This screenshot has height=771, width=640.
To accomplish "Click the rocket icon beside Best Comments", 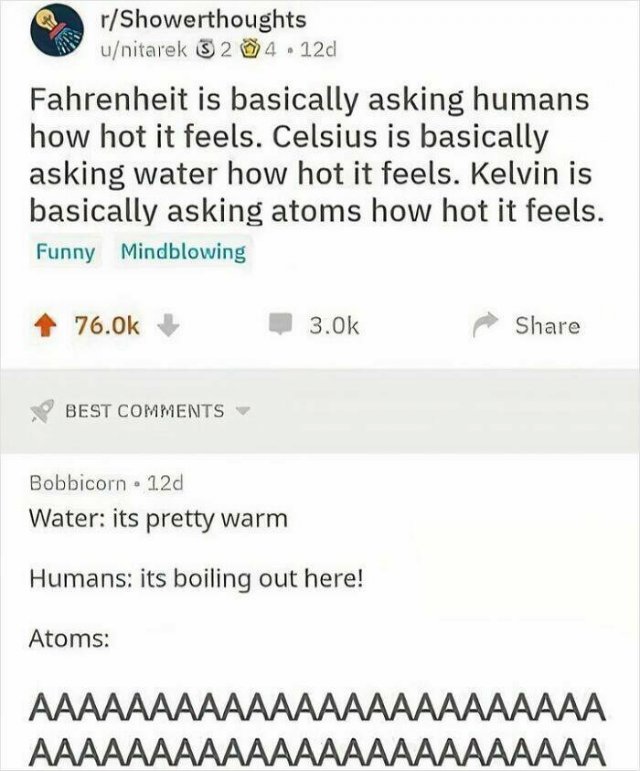I will coord(42,411).
